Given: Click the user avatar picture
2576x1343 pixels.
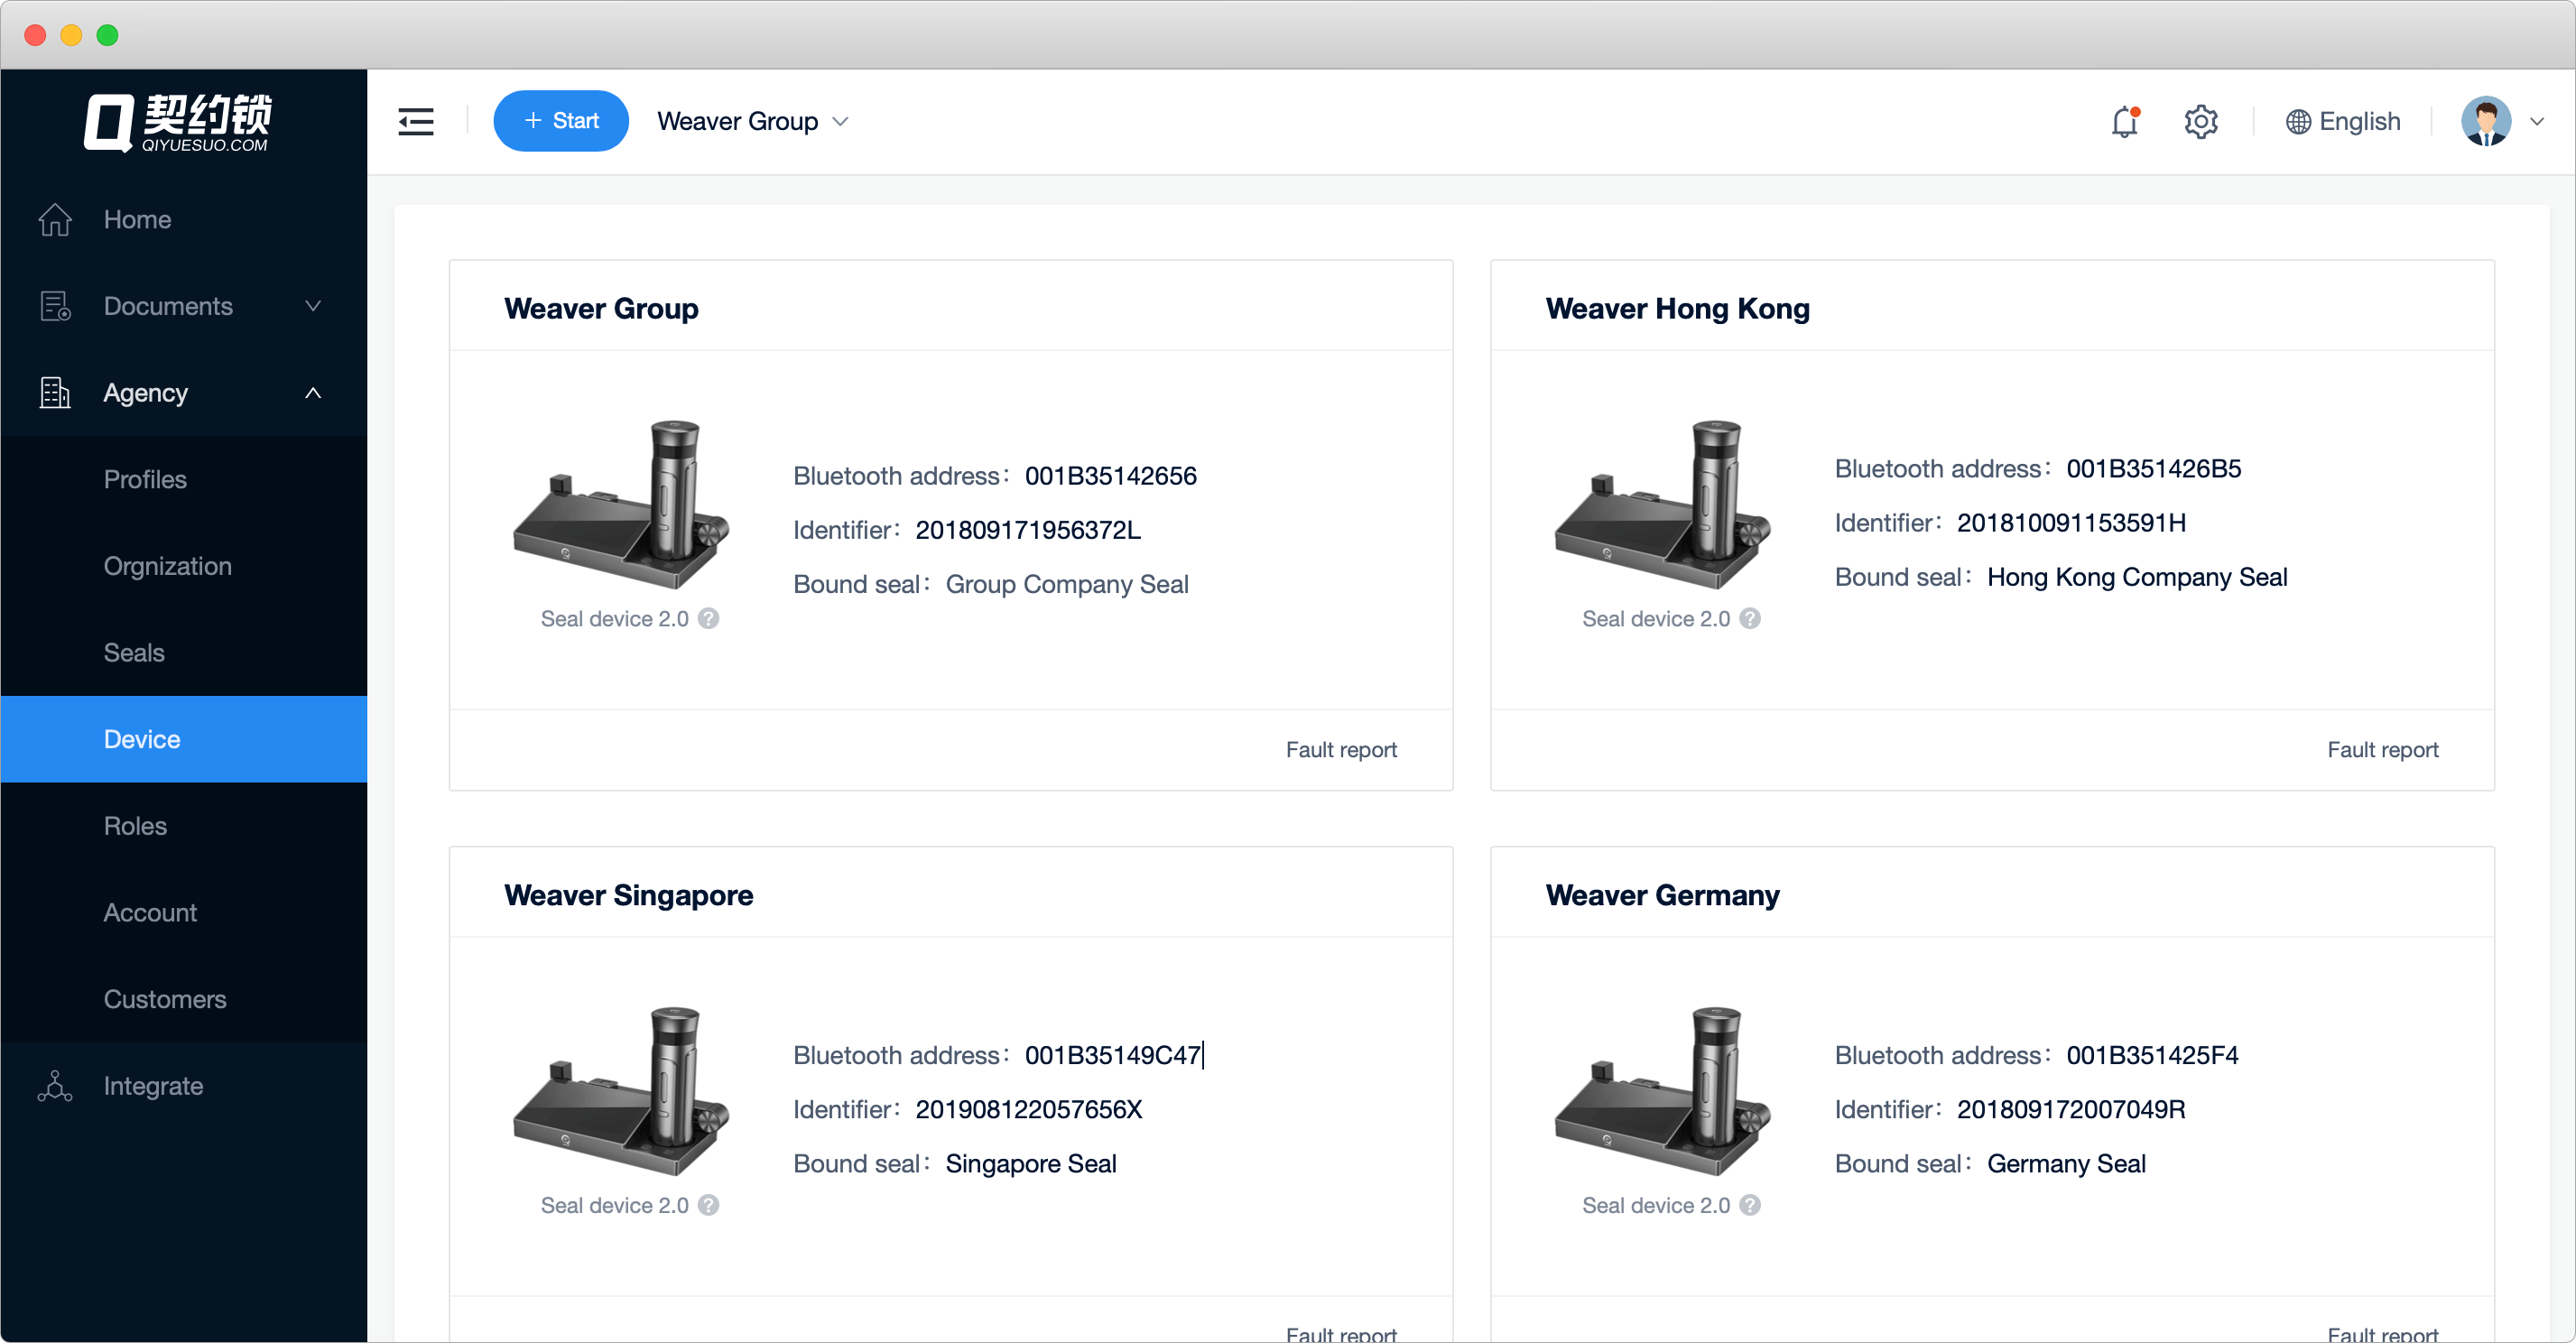Looking at the screenshot, I should 2485,122.
